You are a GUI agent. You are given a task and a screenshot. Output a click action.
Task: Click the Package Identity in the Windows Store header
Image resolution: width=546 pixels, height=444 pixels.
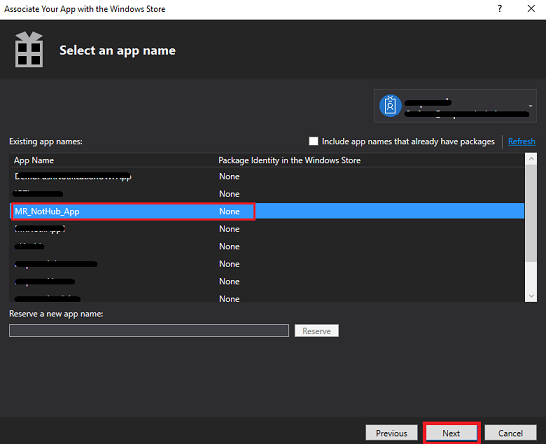[x=289, y=160]
